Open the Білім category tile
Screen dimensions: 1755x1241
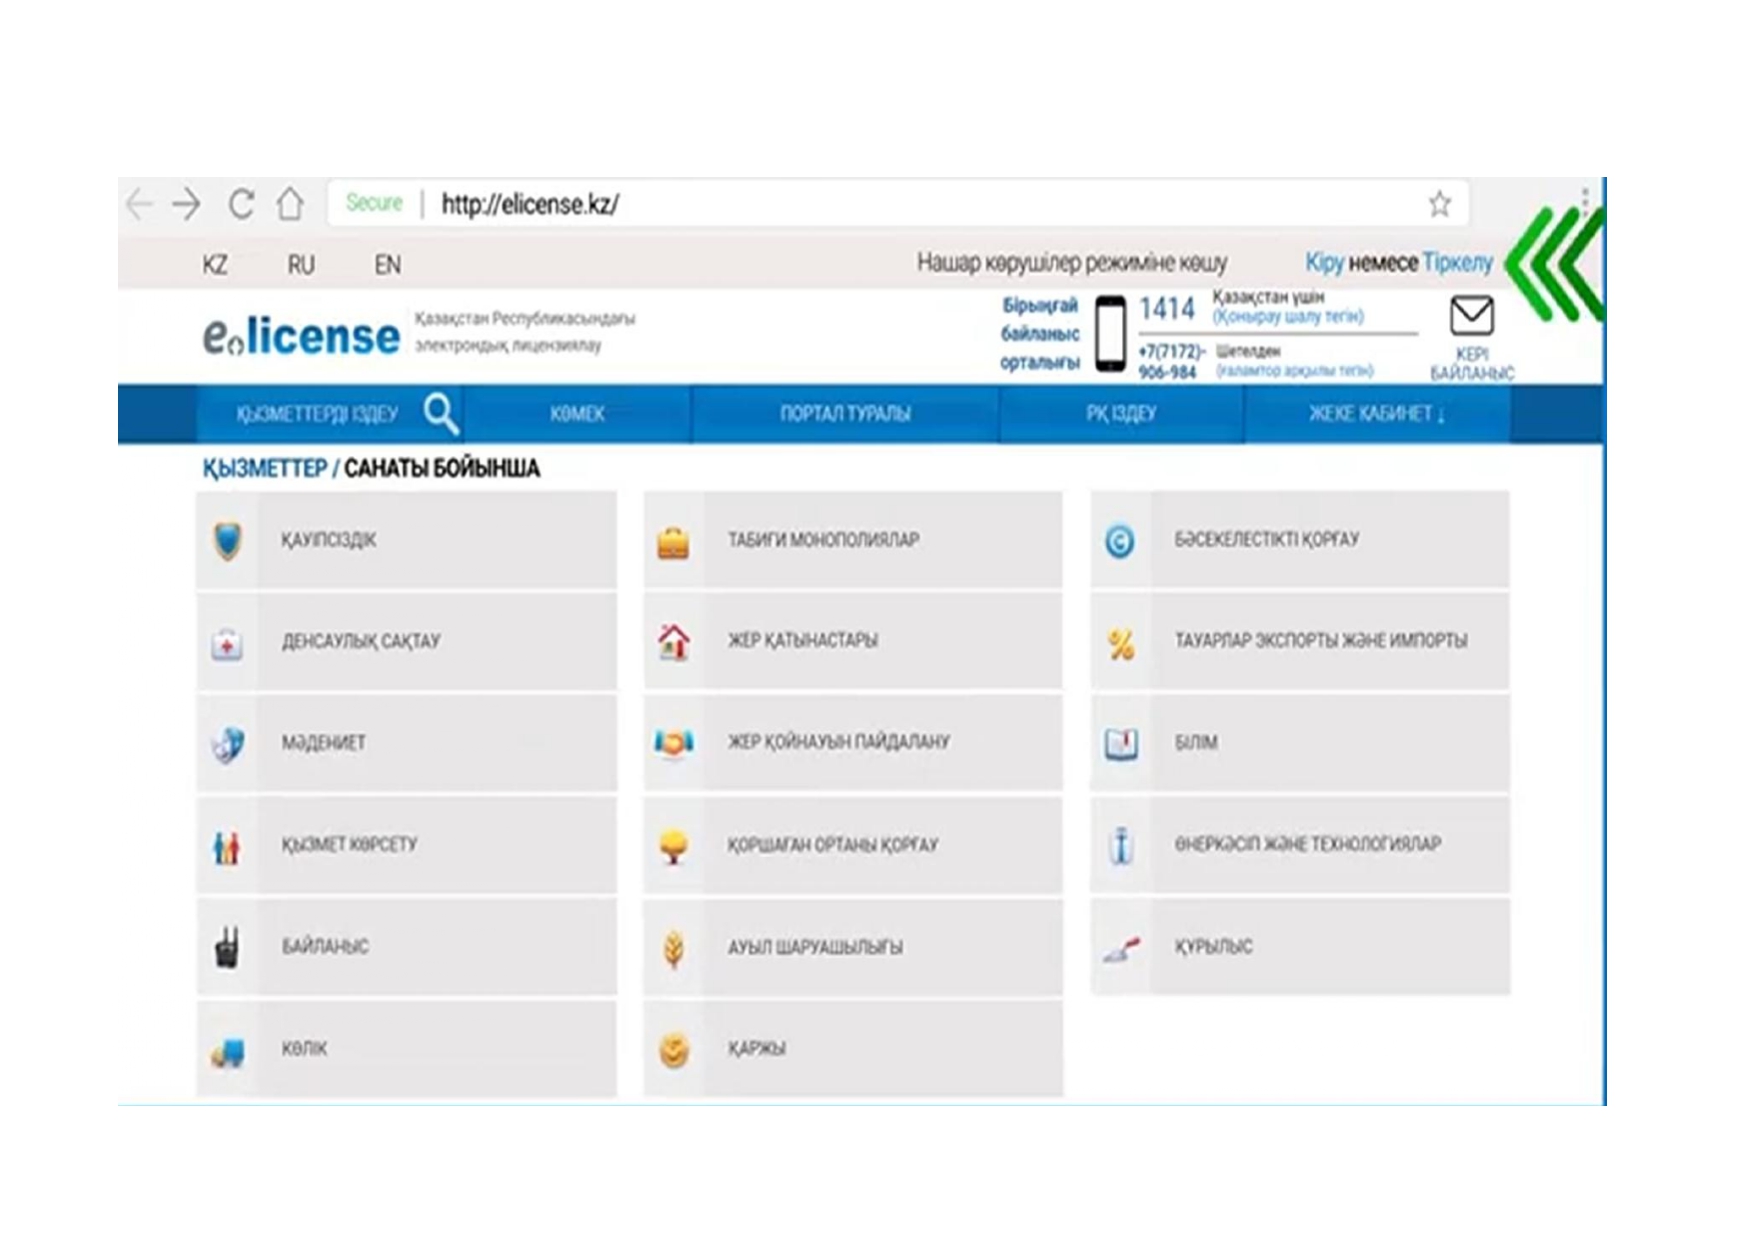[1299, 743]
